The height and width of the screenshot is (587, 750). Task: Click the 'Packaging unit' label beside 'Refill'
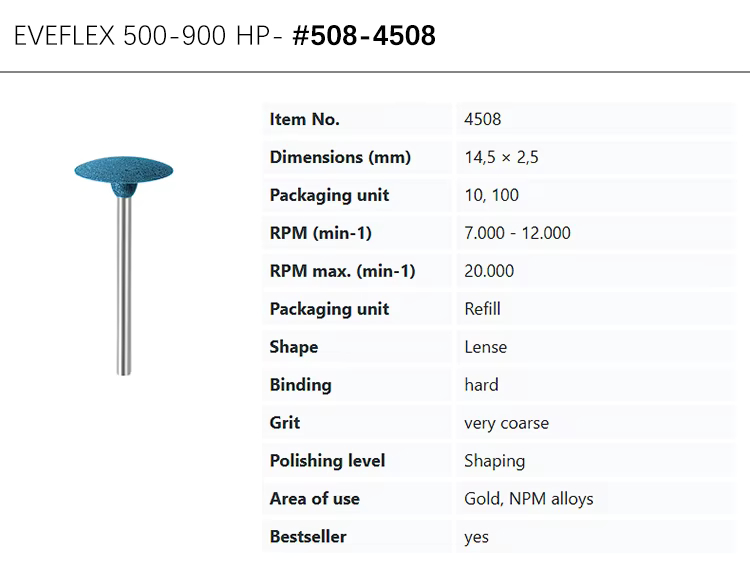click(330, 309)
